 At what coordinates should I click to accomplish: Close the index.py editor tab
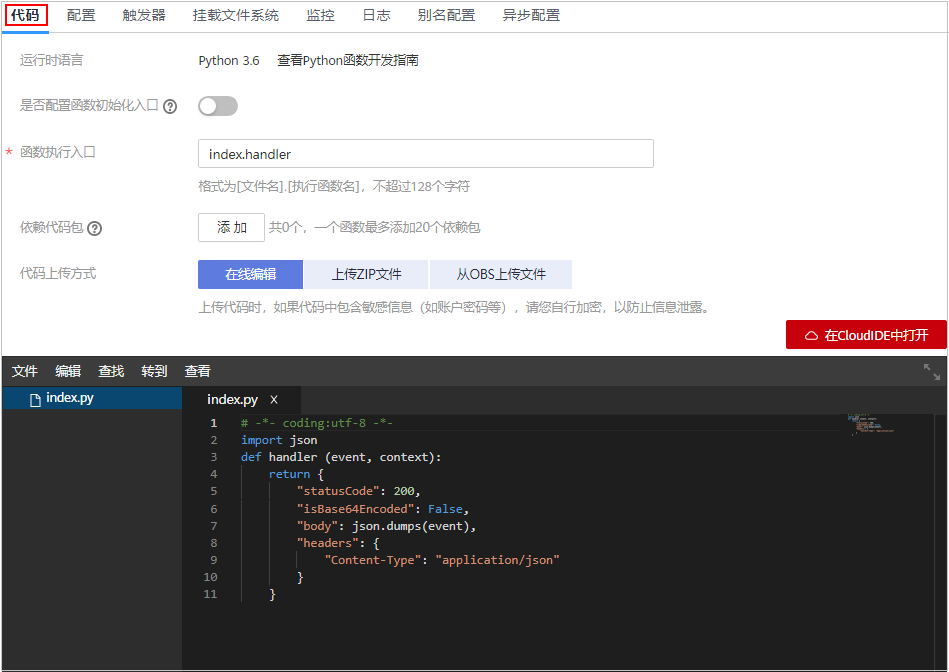274,400
